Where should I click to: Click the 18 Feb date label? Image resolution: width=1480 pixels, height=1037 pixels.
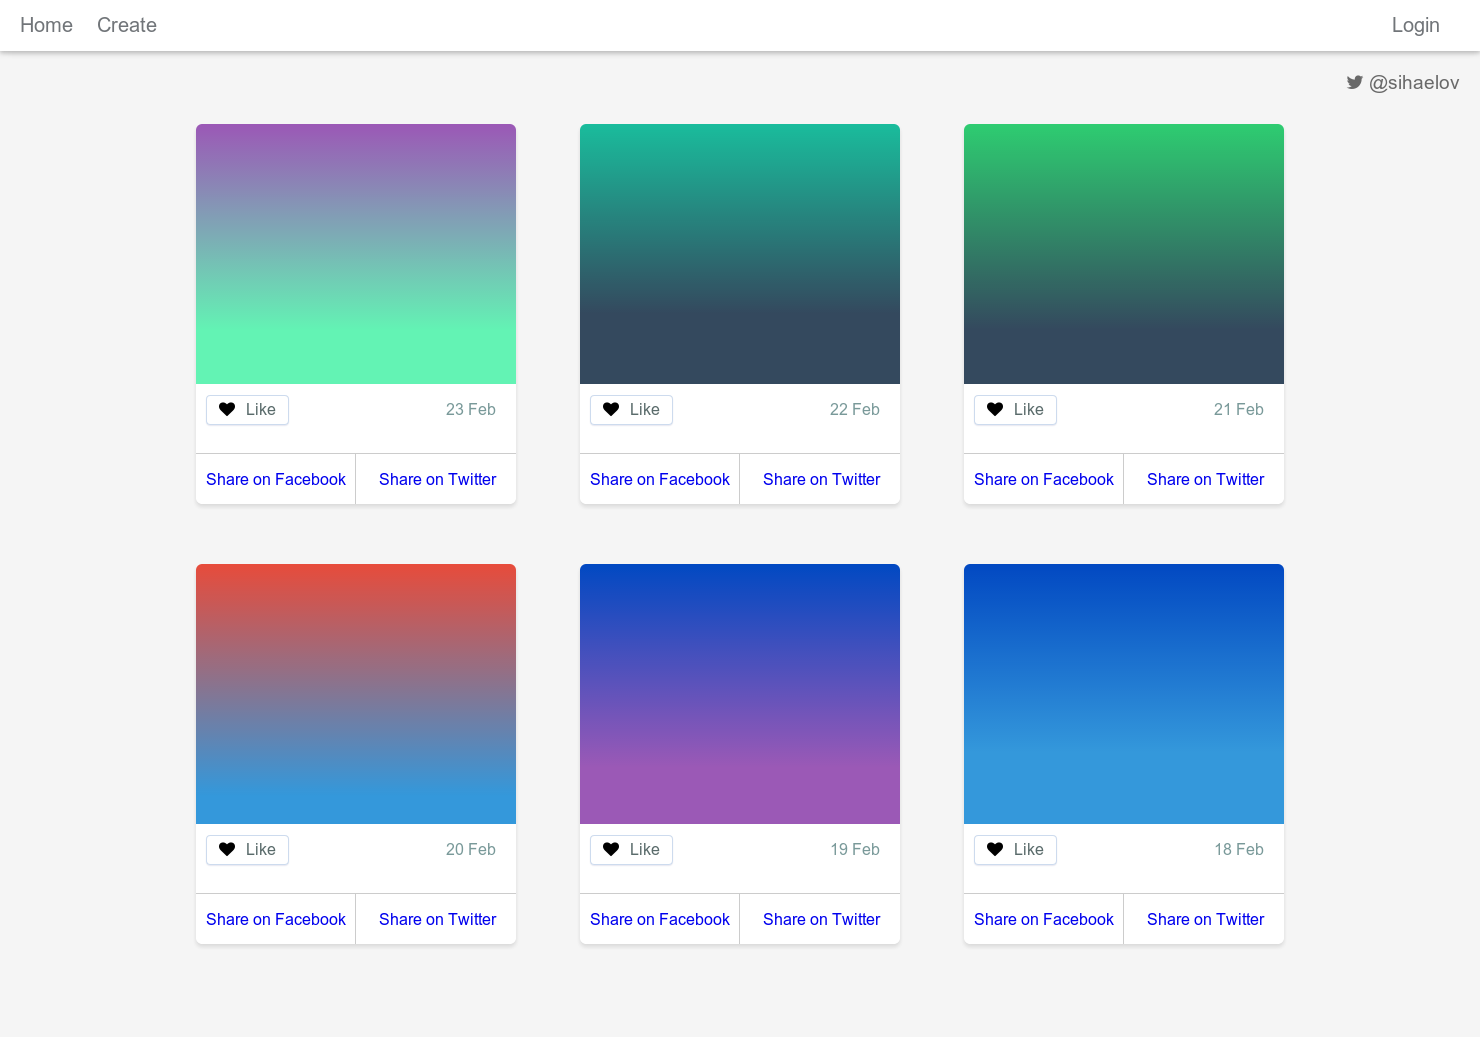[x=1239, y=849]
